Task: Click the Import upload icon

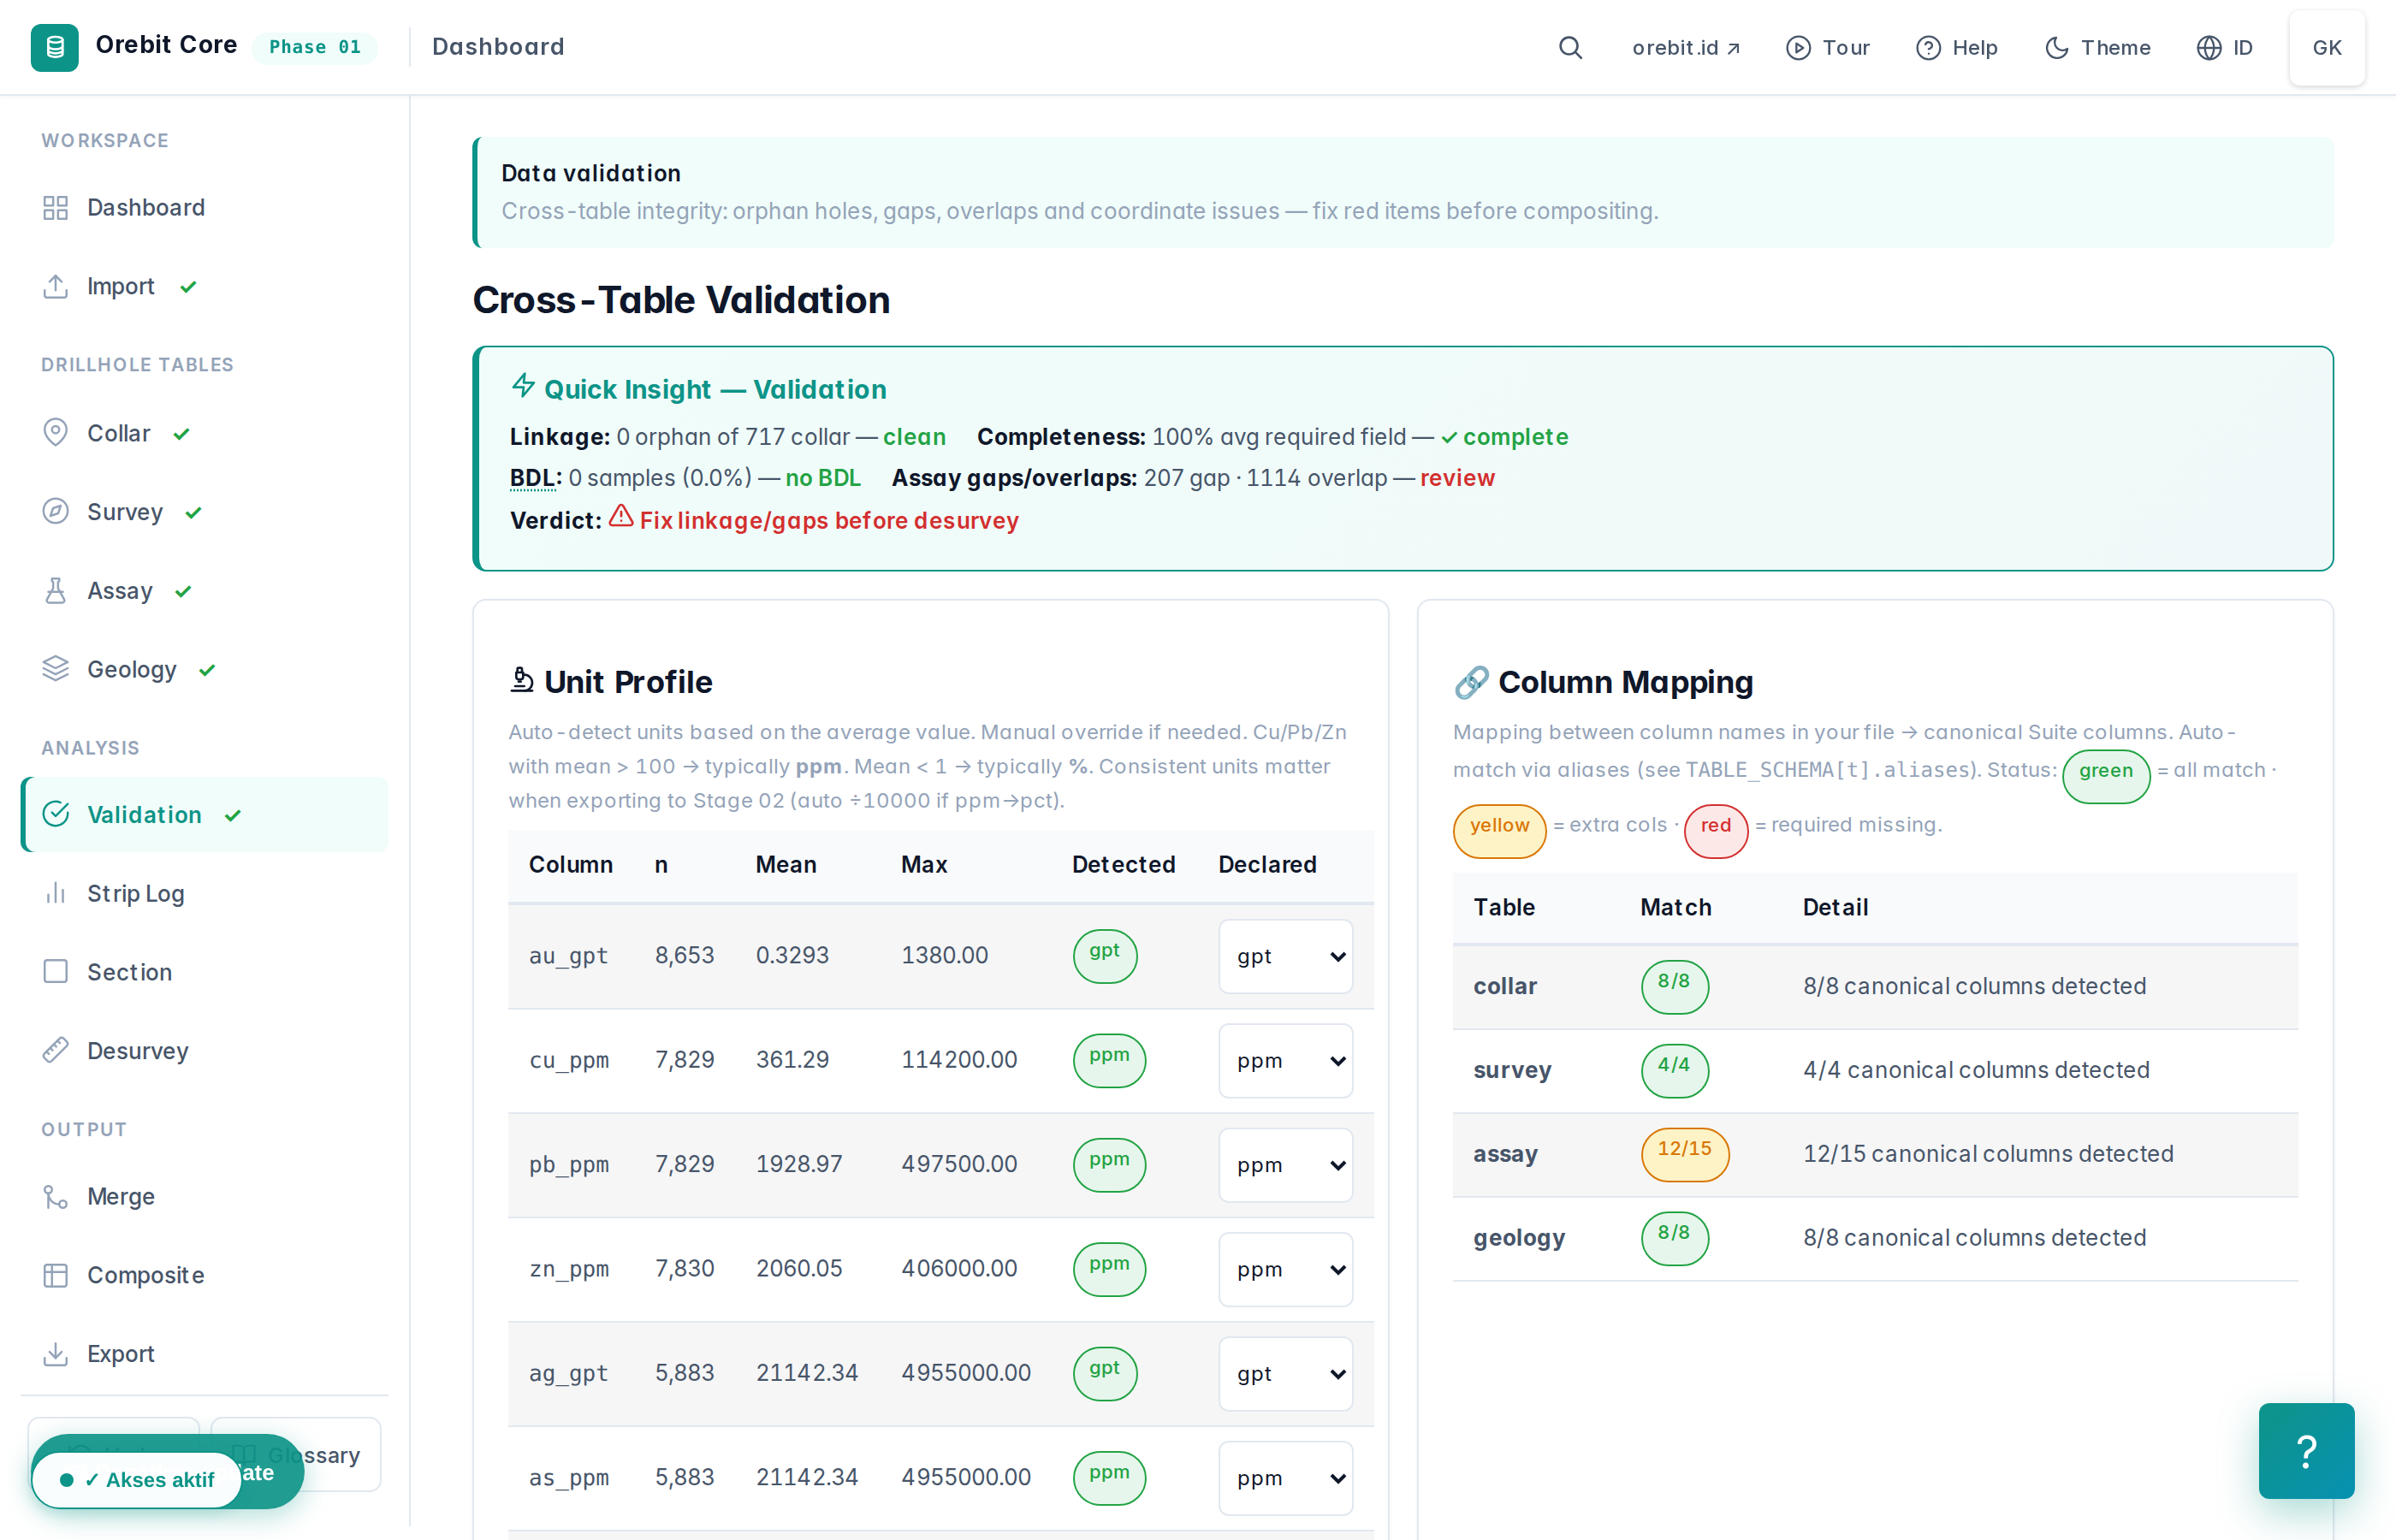Action: (56, 287)
